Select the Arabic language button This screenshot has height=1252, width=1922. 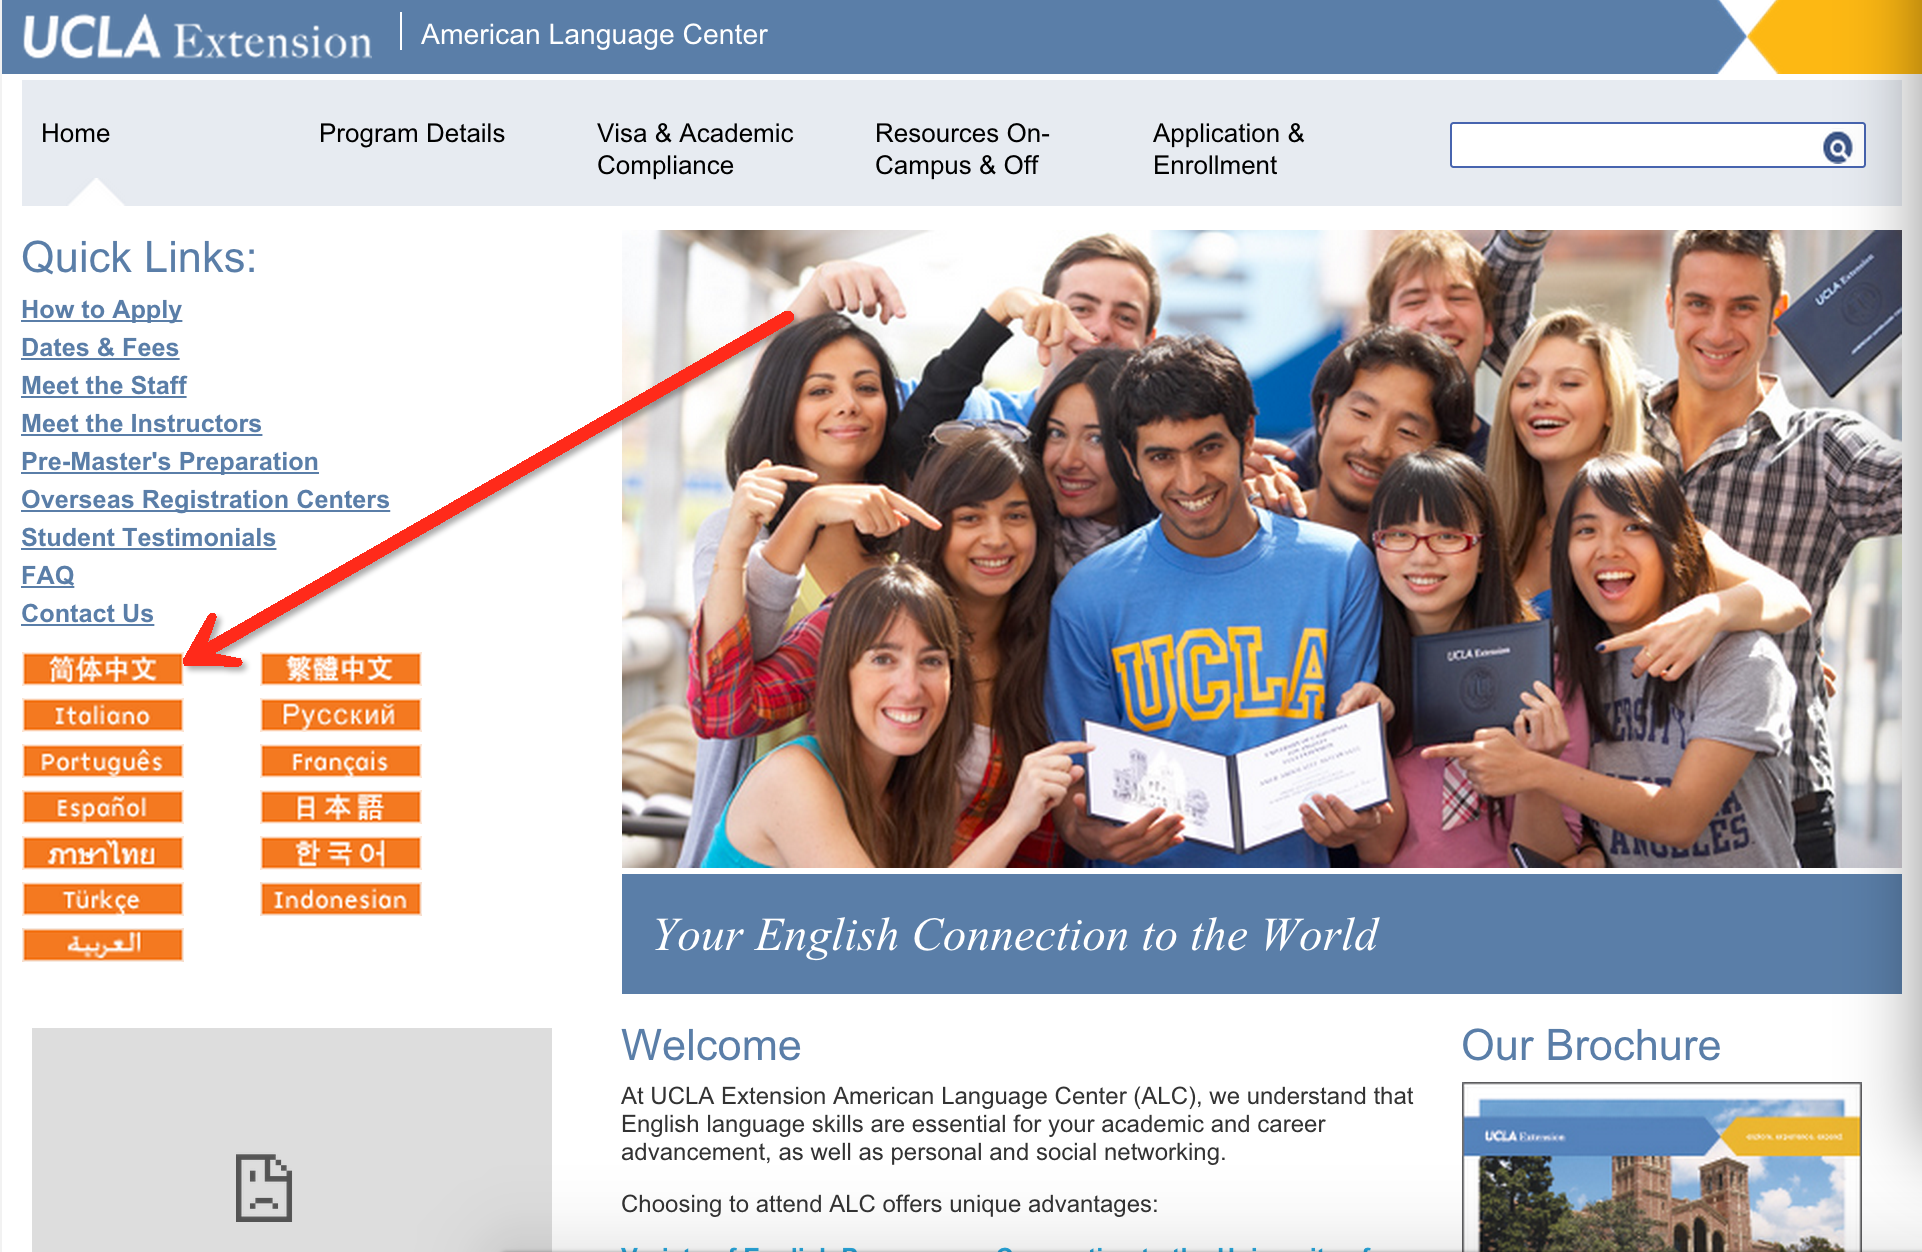pos(103,945)
